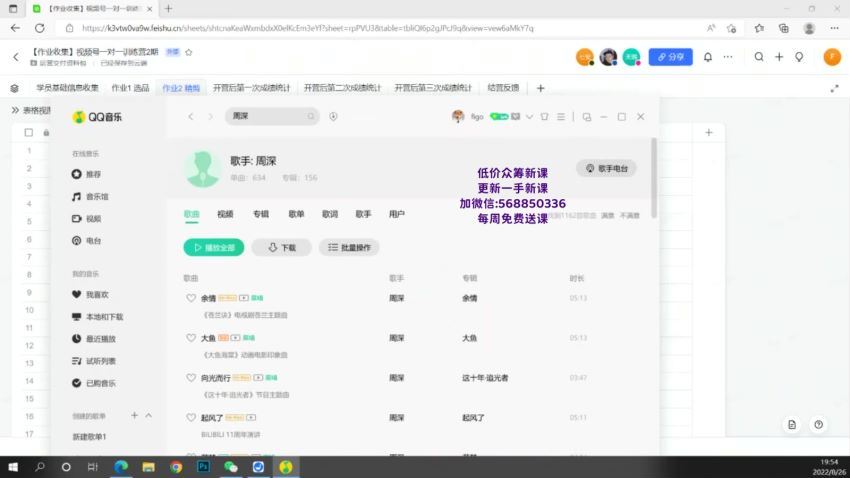The image size is (850, 478).
Task: Open Feishu sheet tab 结营反馈
Action: (x=503, y=88)
